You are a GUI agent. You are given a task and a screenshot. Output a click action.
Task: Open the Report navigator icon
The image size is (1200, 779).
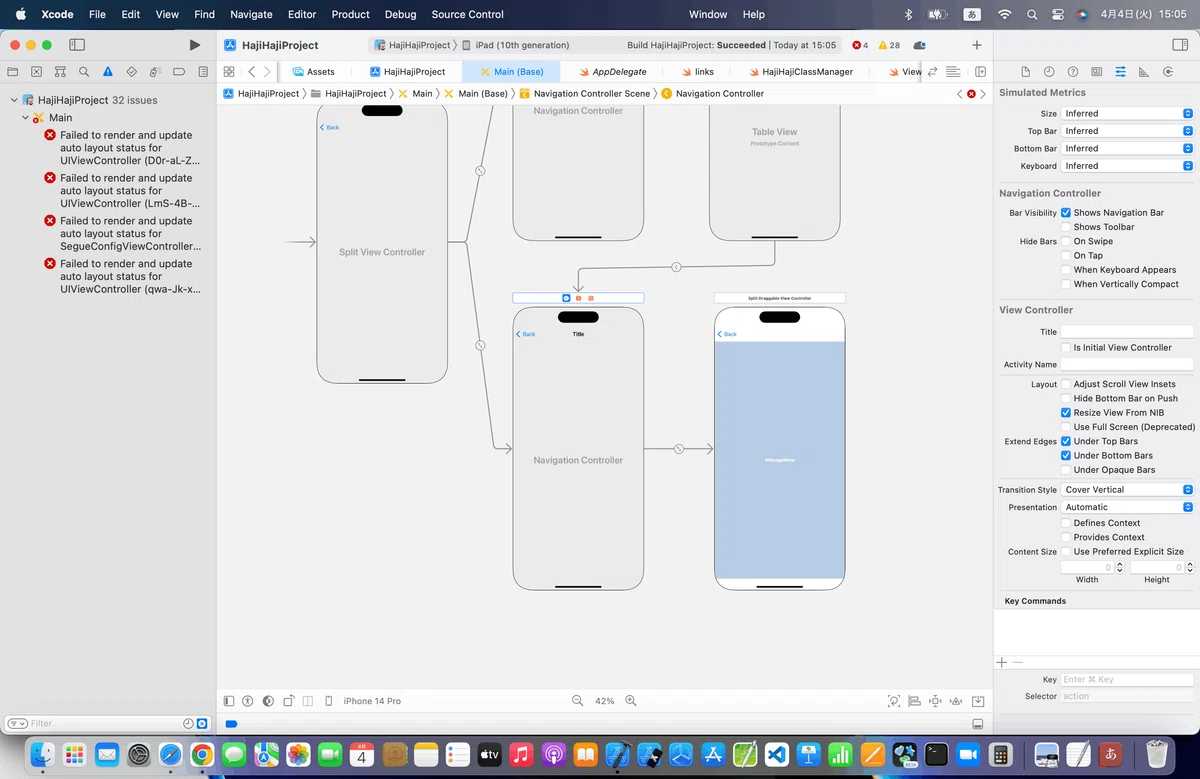tap(203, 72)
